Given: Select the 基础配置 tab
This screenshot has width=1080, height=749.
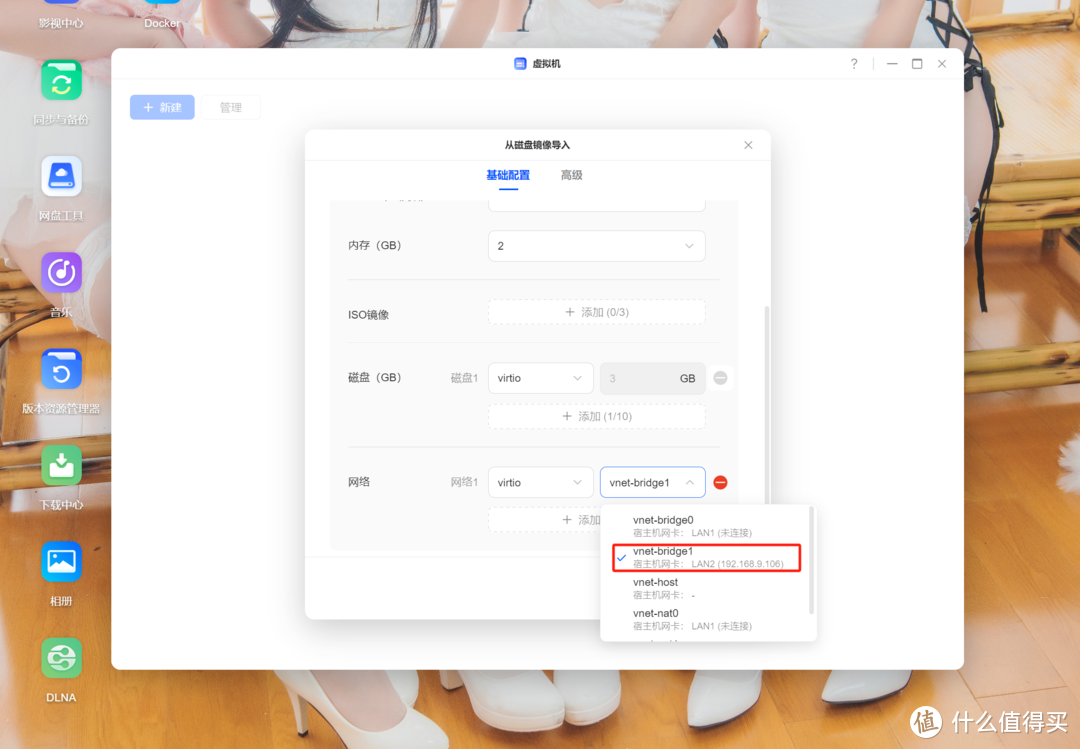Looking at the screenshot, I should coord(508,175).
